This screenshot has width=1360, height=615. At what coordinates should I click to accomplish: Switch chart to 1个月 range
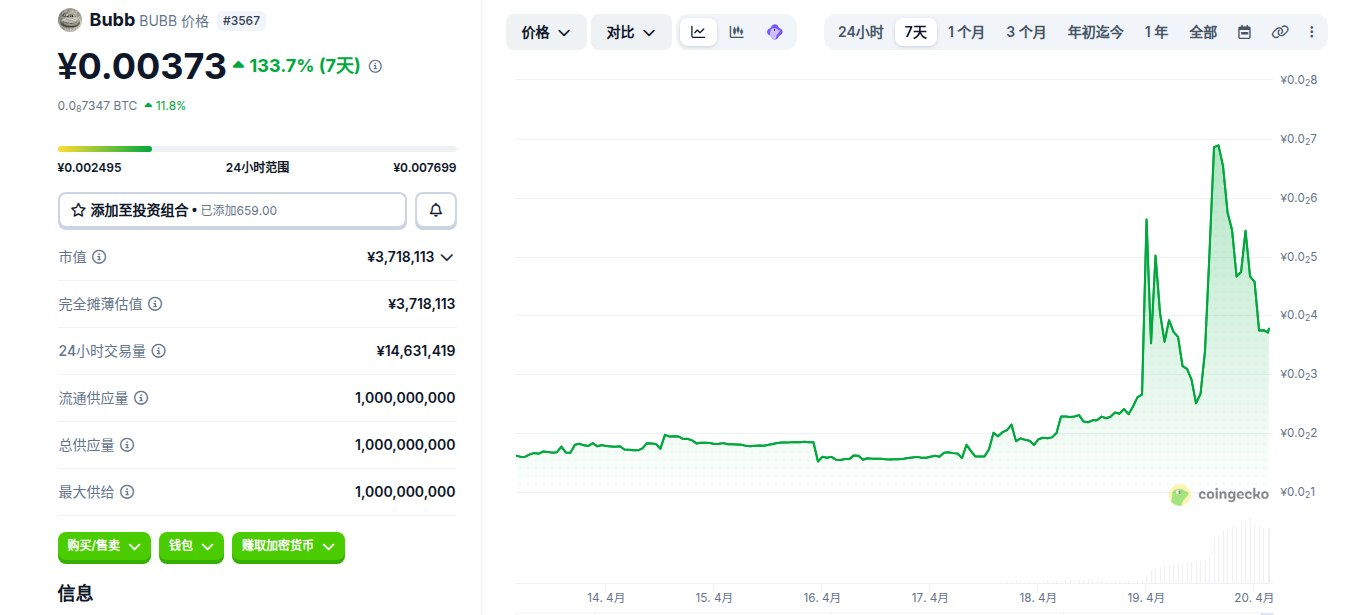pyautogui.click(x=966, y=32)
